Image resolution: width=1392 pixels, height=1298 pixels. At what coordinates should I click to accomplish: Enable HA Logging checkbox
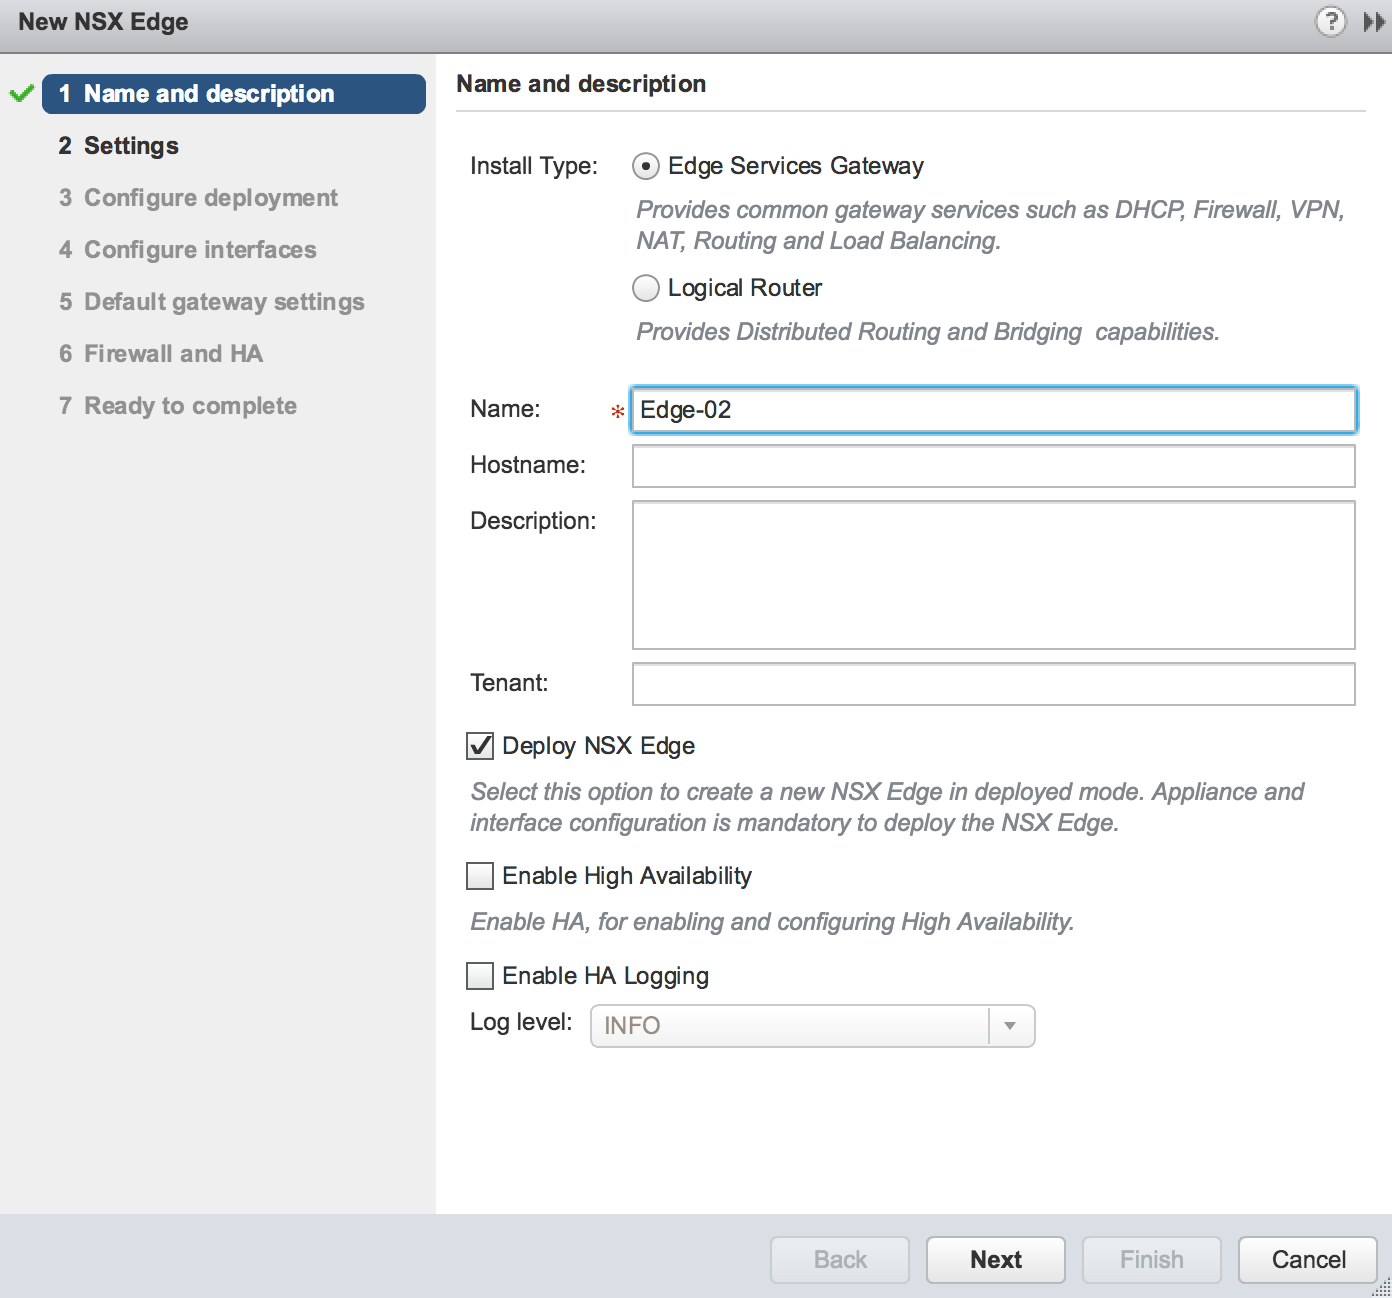(x=480, y=976)
